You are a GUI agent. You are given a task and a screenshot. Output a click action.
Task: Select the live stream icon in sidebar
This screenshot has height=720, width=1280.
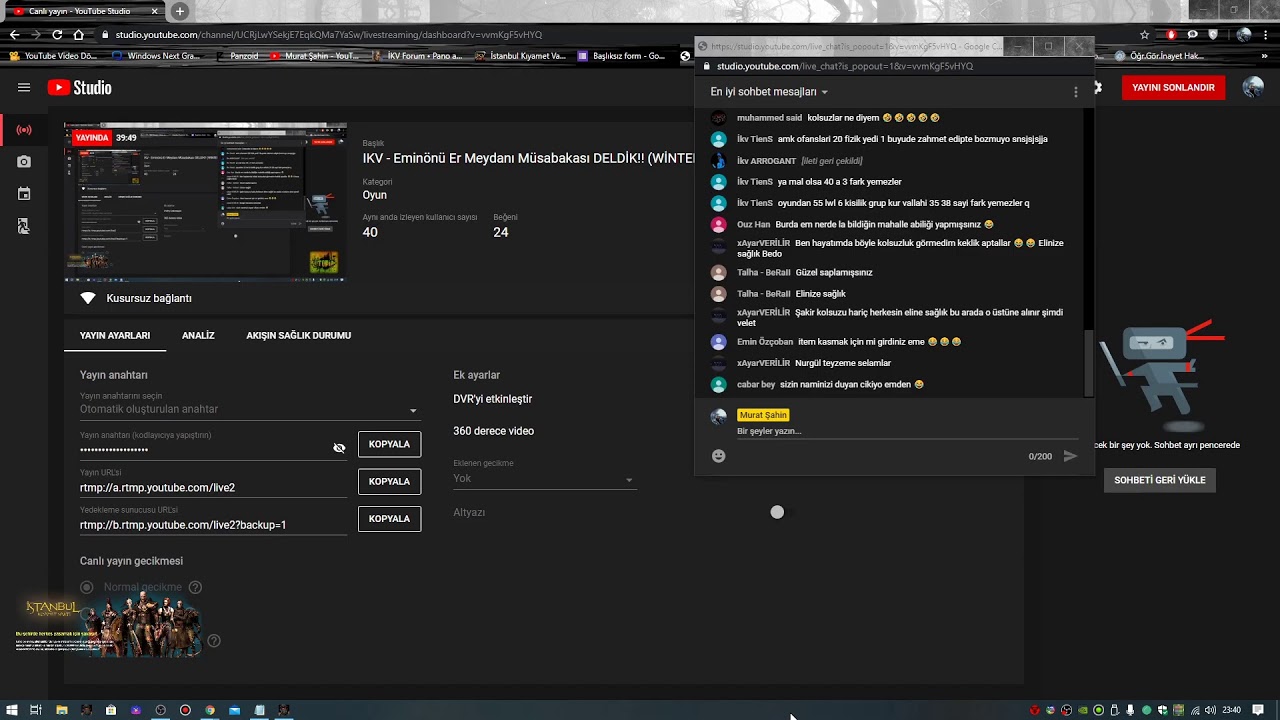(x=24, y=130)
